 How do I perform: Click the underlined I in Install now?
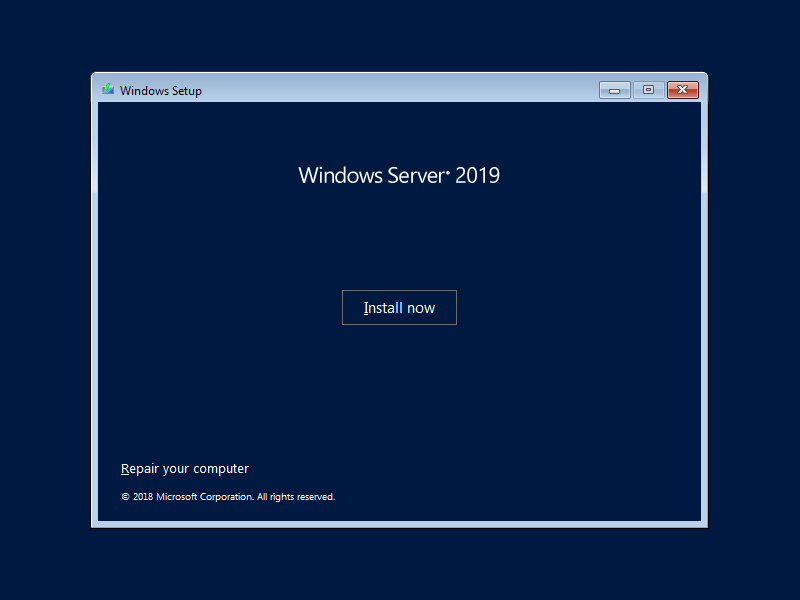tap(366, 308)
